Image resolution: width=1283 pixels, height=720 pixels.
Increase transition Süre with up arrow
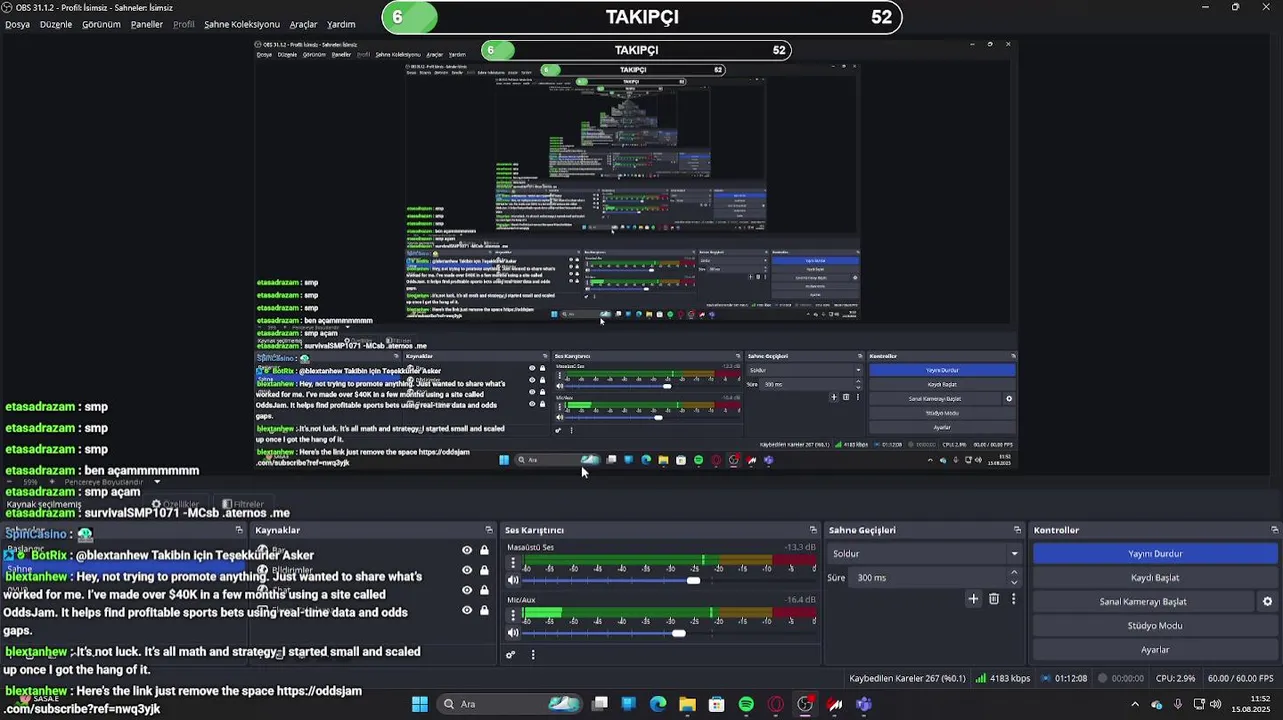coord(1014,573)
